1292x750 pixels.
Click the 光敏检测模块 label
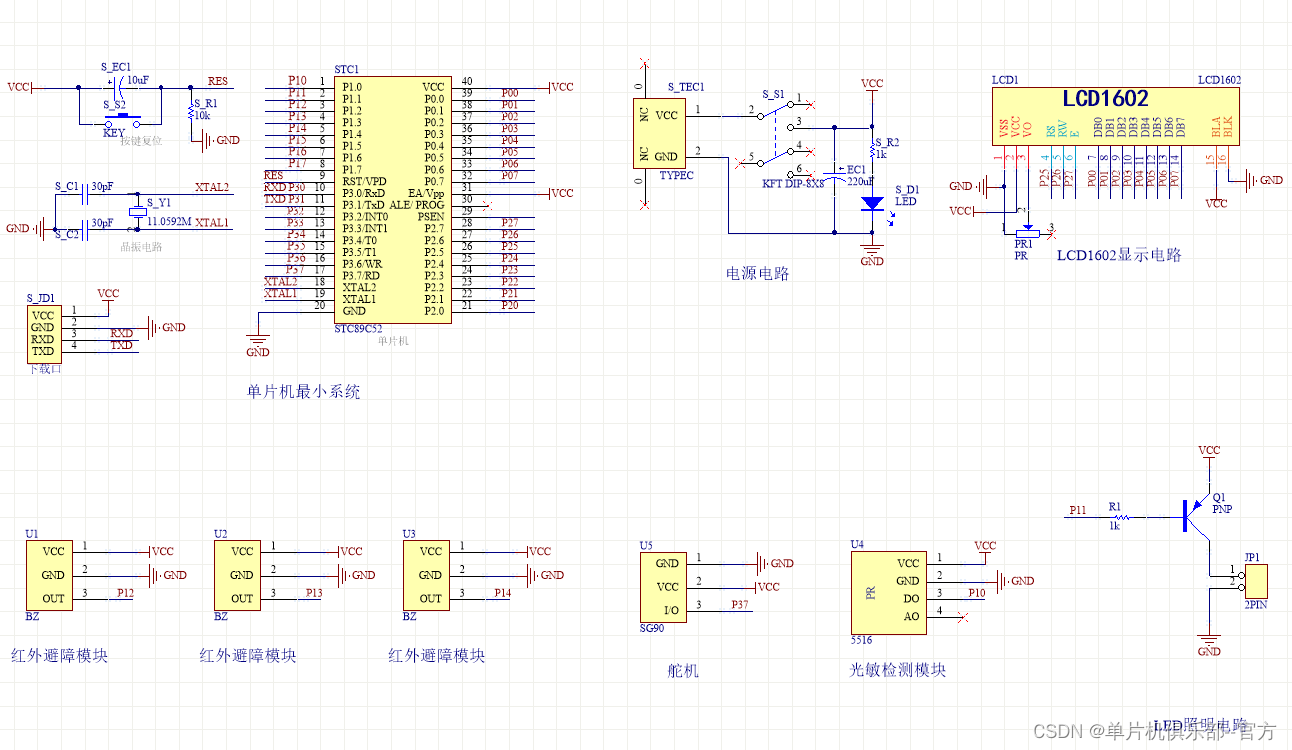897,670
